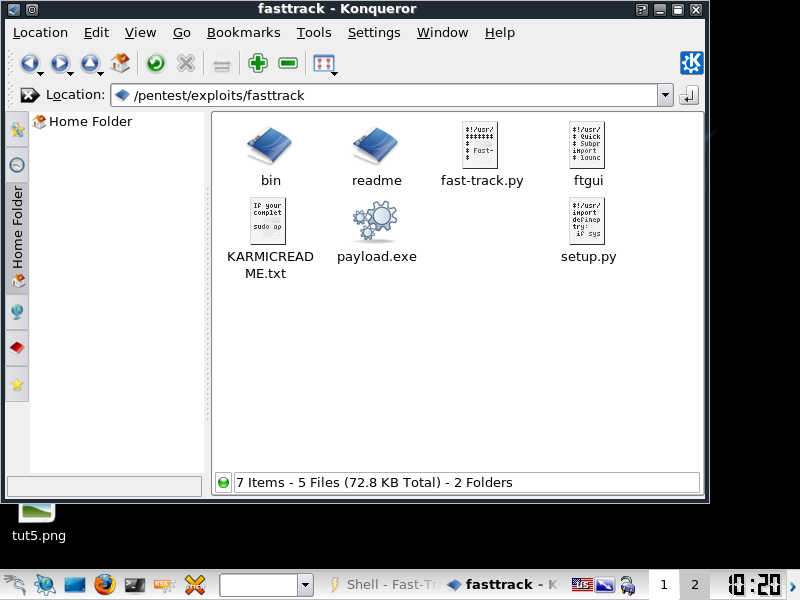Open the Go menu
The image size is (800, 600).
point(182,33)
